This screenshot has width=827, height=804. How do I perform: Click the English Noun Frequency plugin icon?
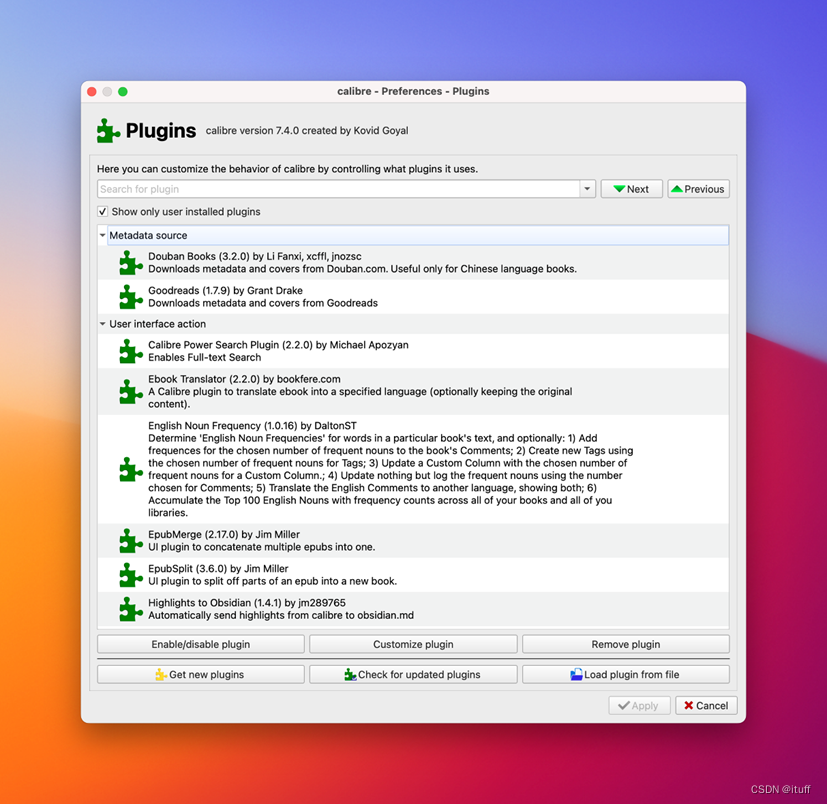coord(131,469)
